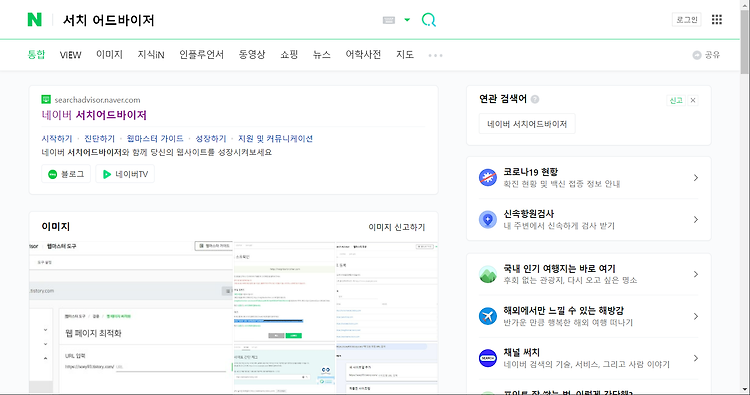
Task: Open the apps grid menu icon
Action: [x=717, y=20]
